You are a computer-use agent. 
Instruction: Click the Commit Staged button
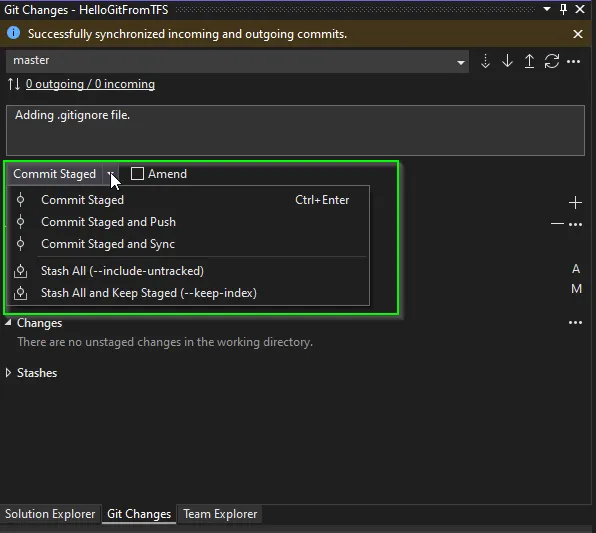(54, 174)
